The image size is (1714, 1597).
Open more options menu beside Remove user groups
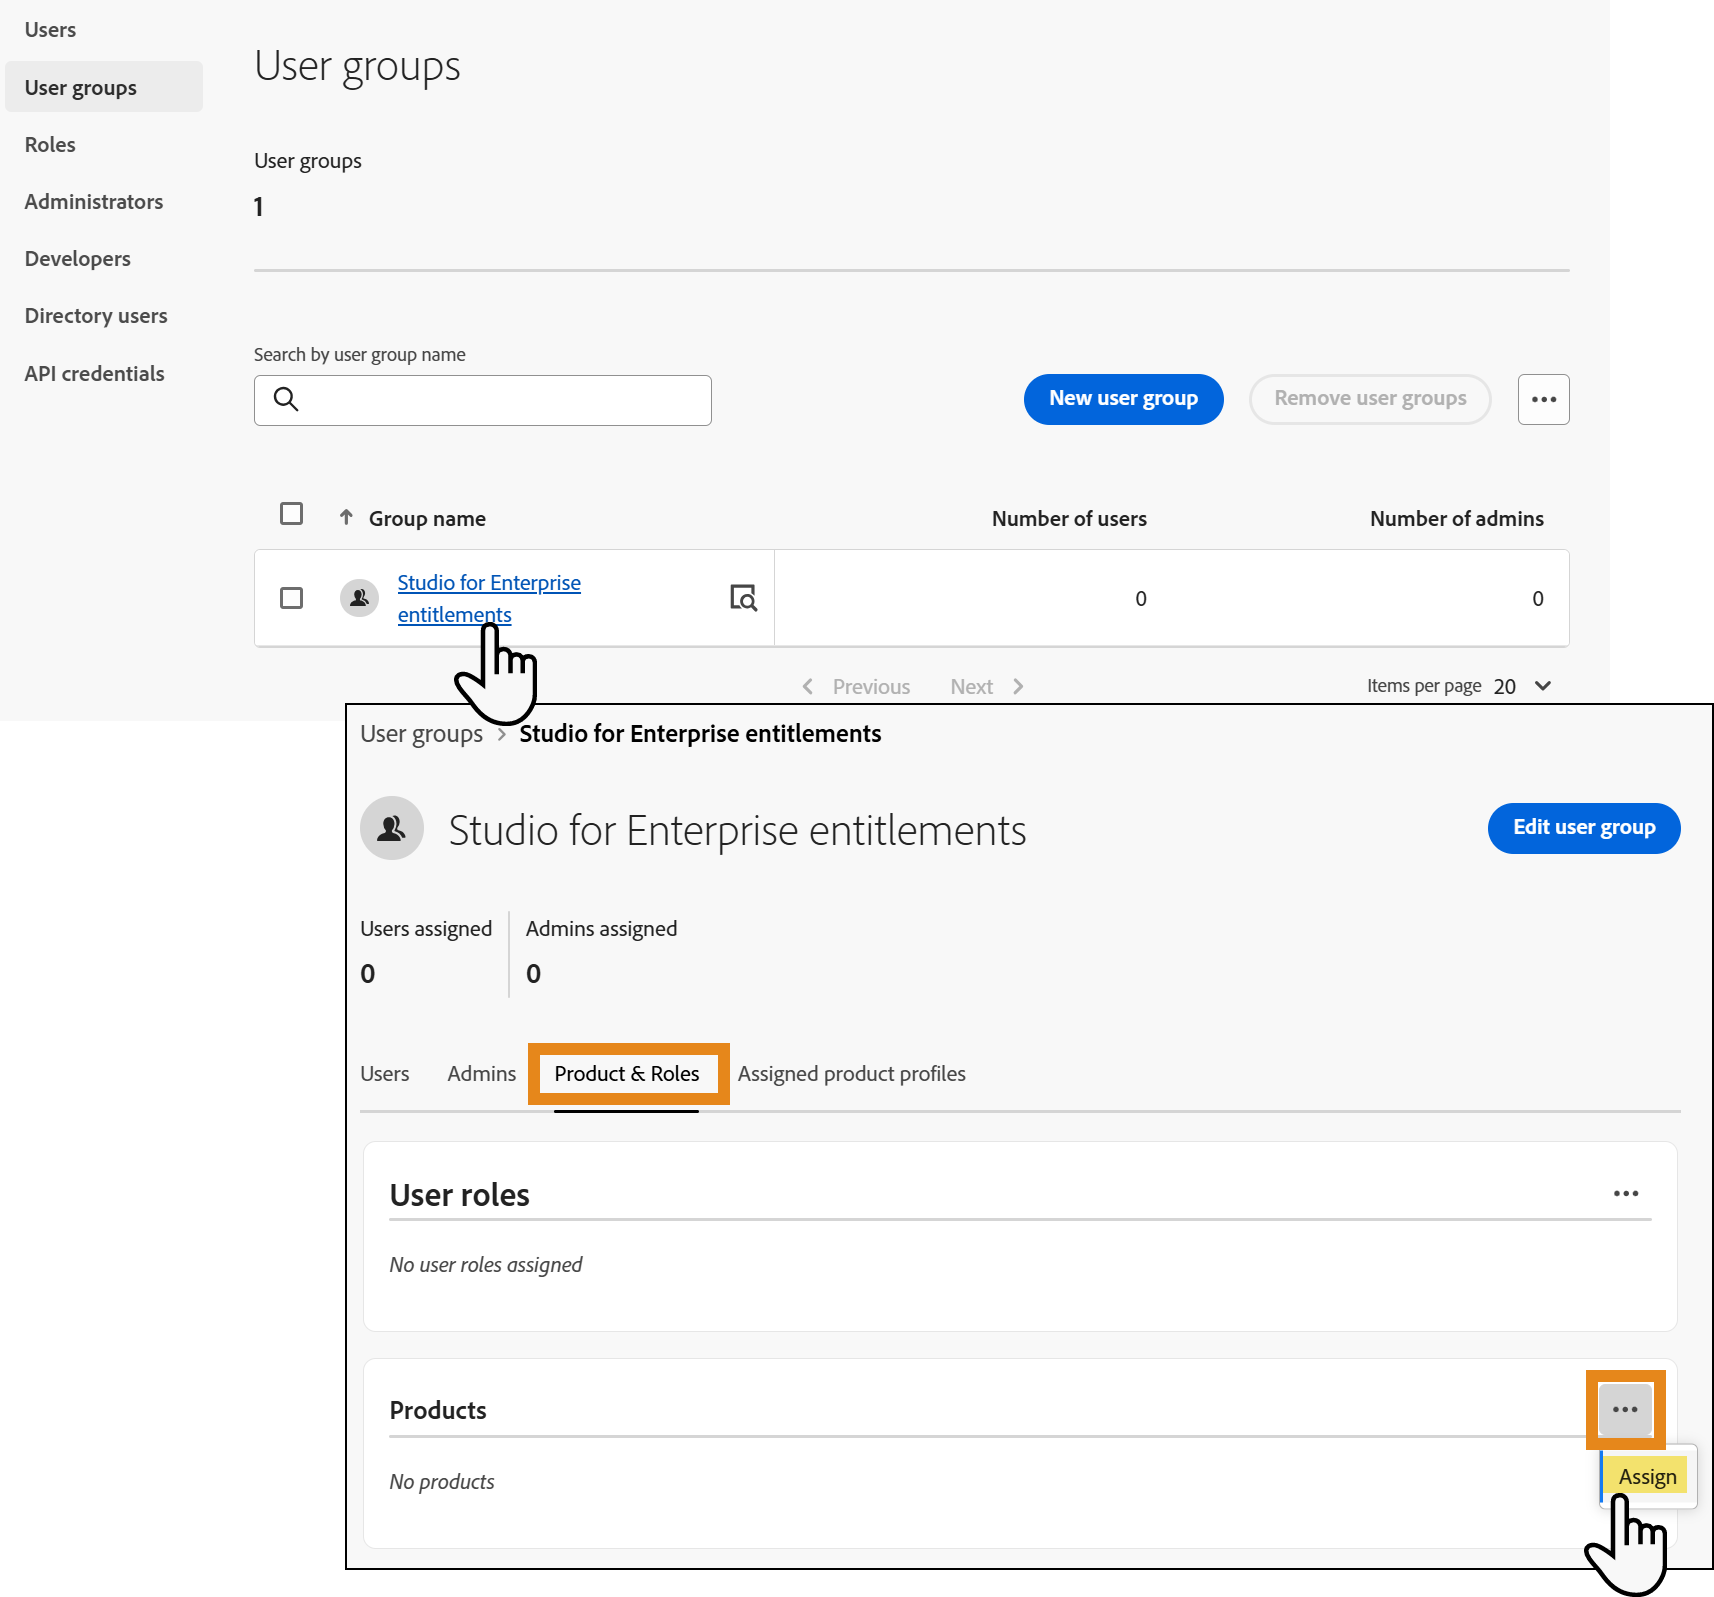click(x=1543, y=399)
